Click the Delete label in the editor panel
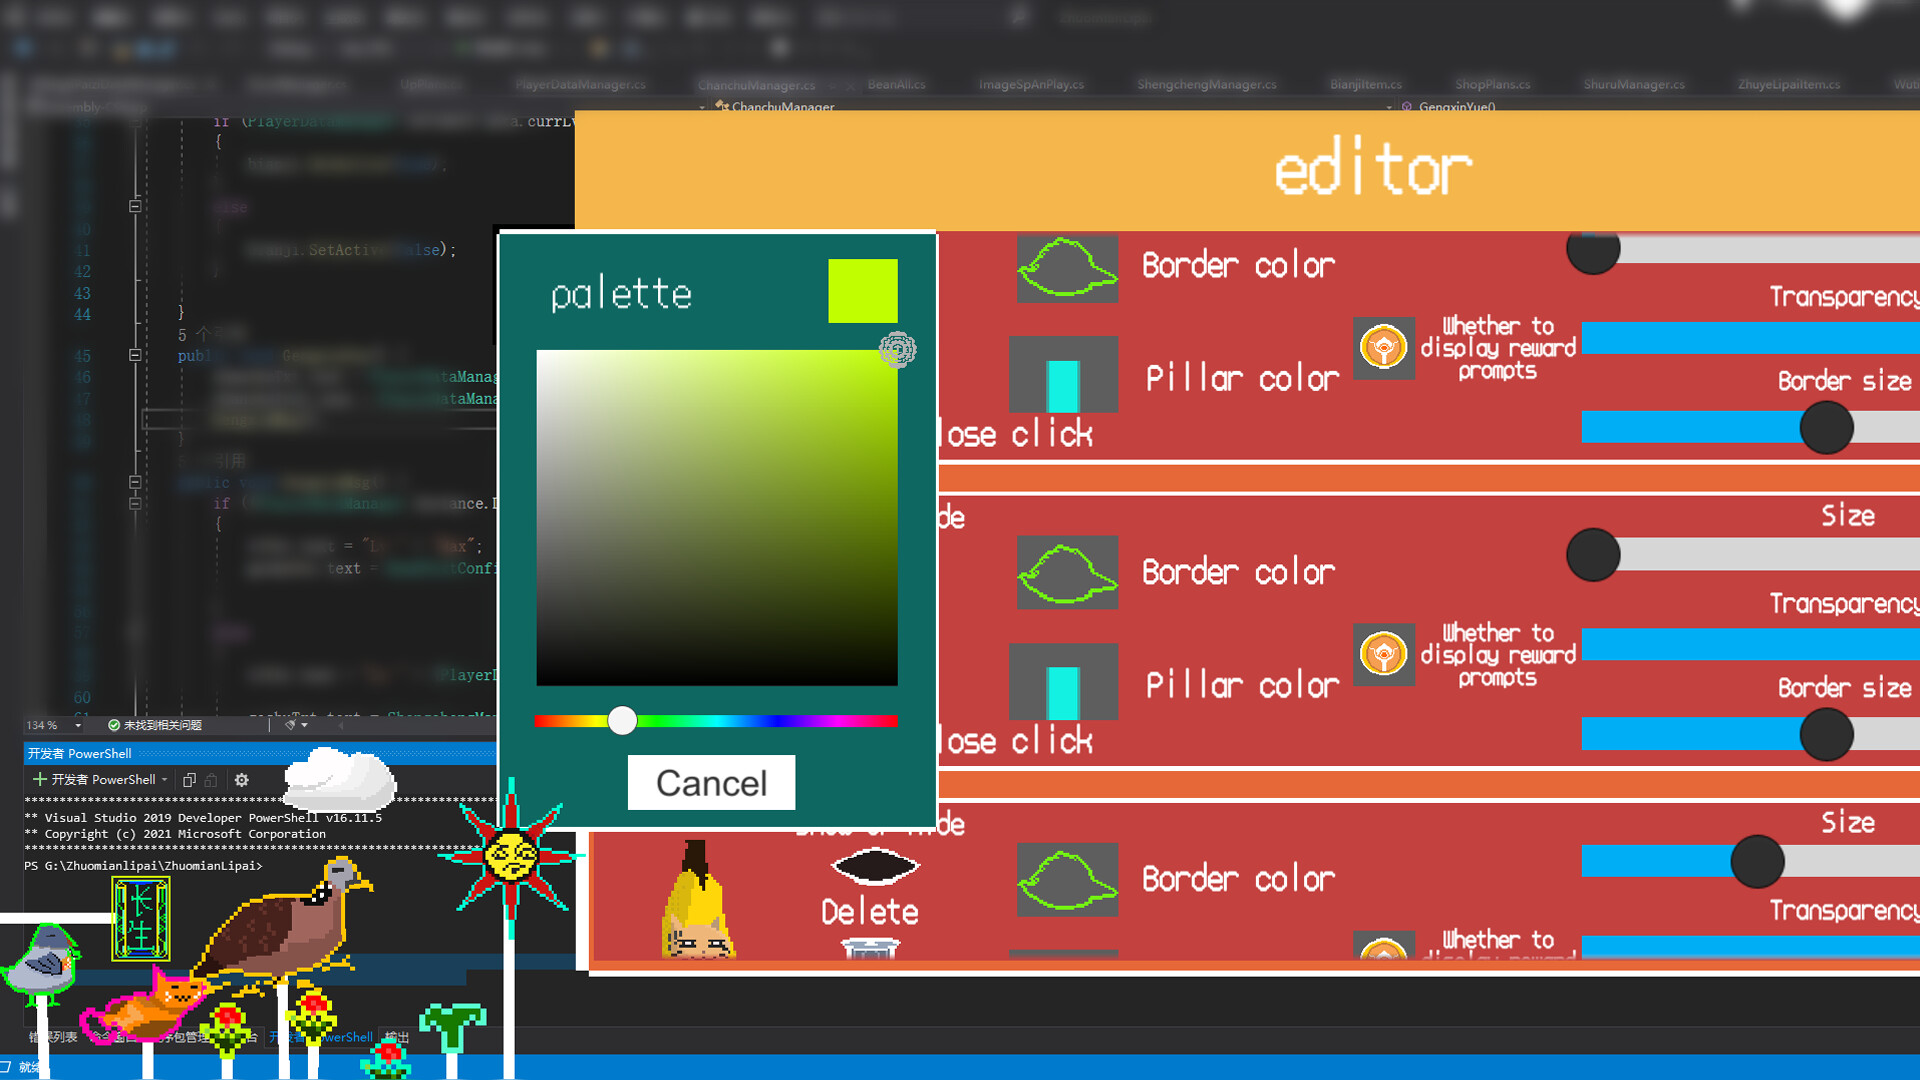Screen dimensions: 1920x1080 pos(868,912)
